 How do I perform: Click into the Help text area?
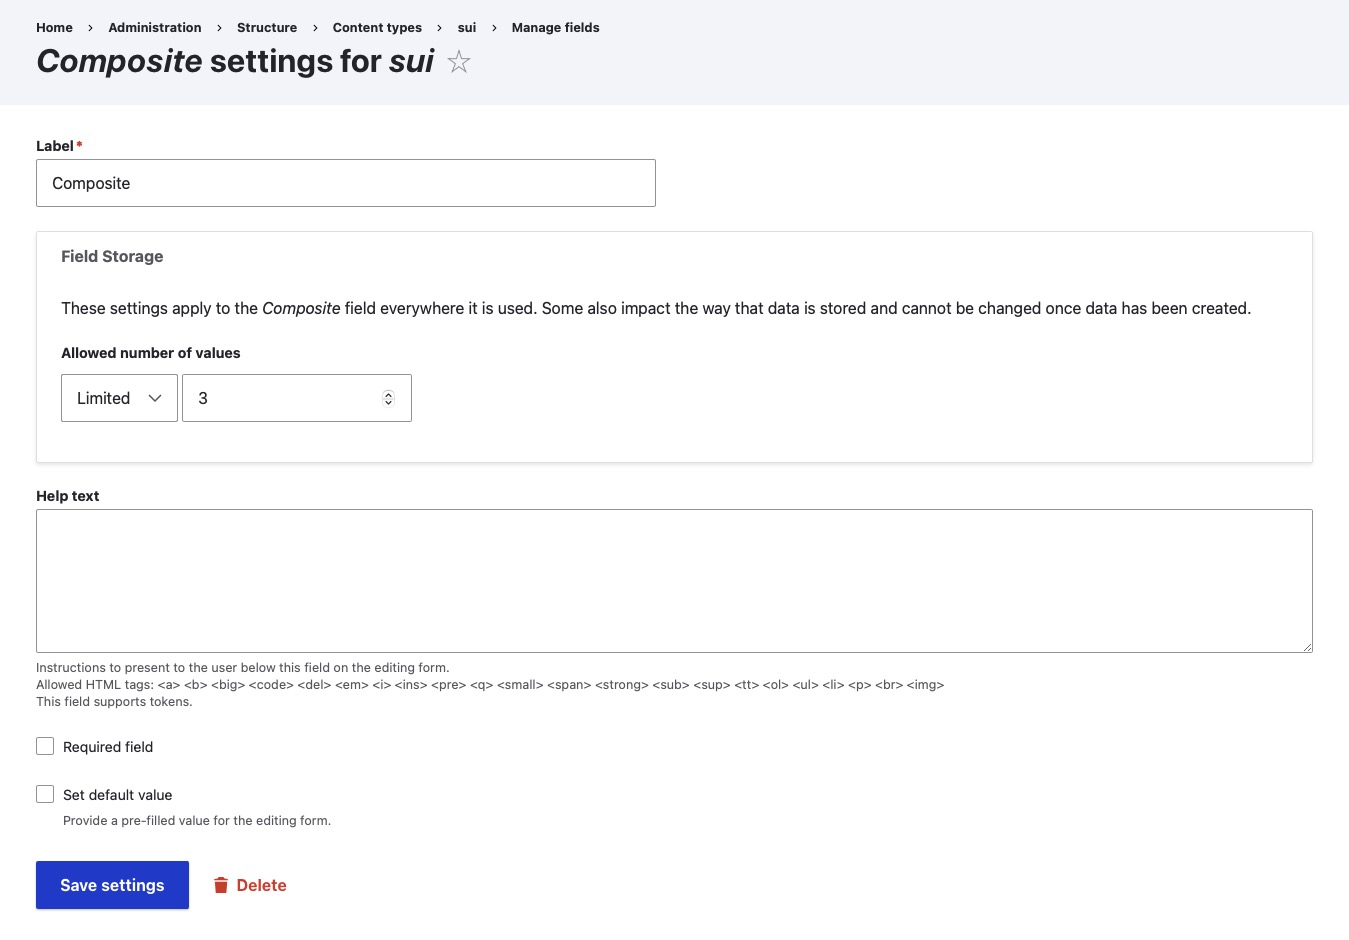674,580
